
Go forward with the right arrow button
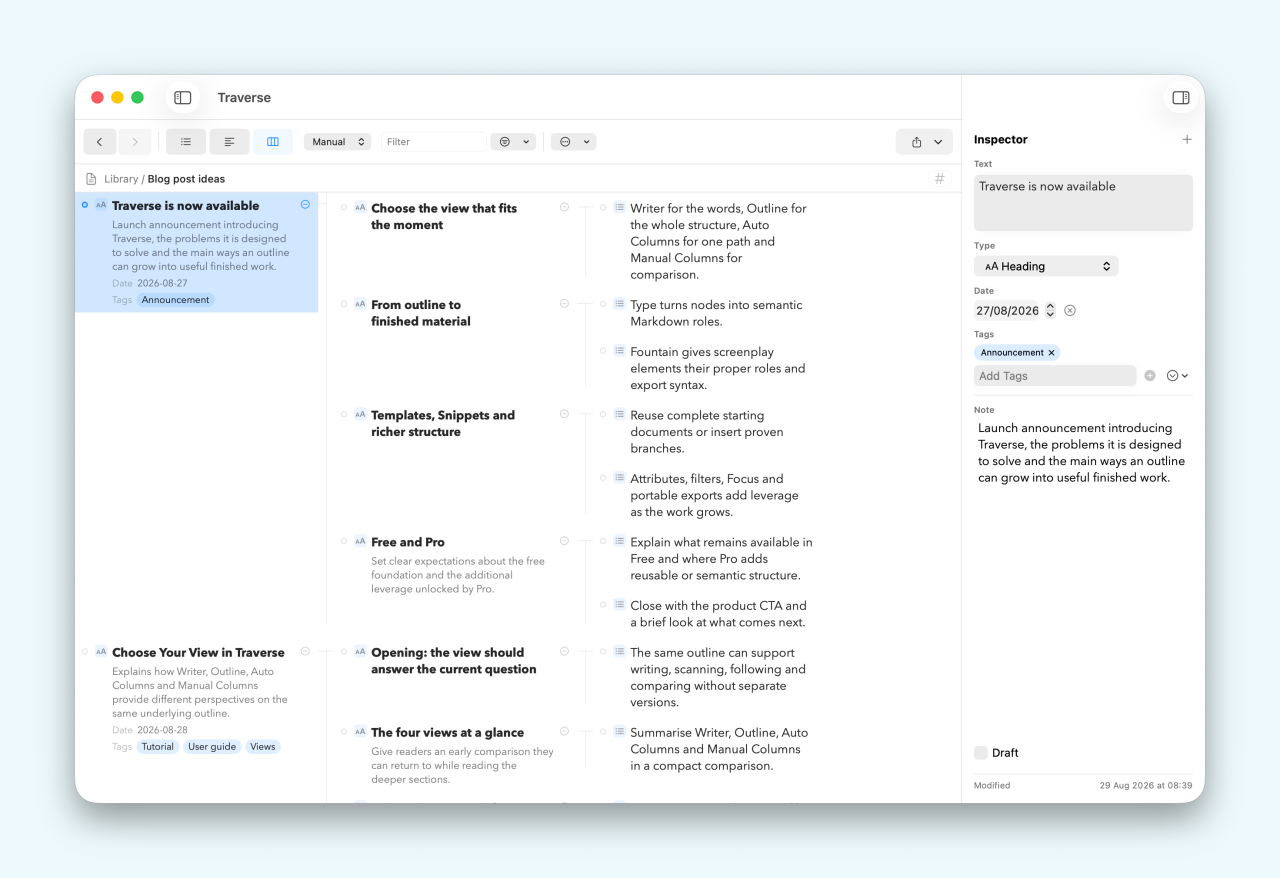coord(135,142)
